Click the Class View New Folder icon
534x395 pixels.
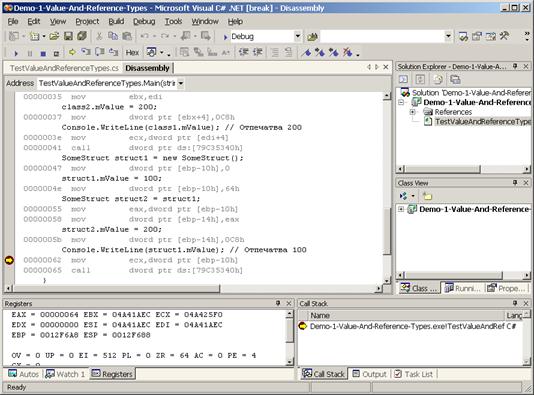tap(427, 196)
